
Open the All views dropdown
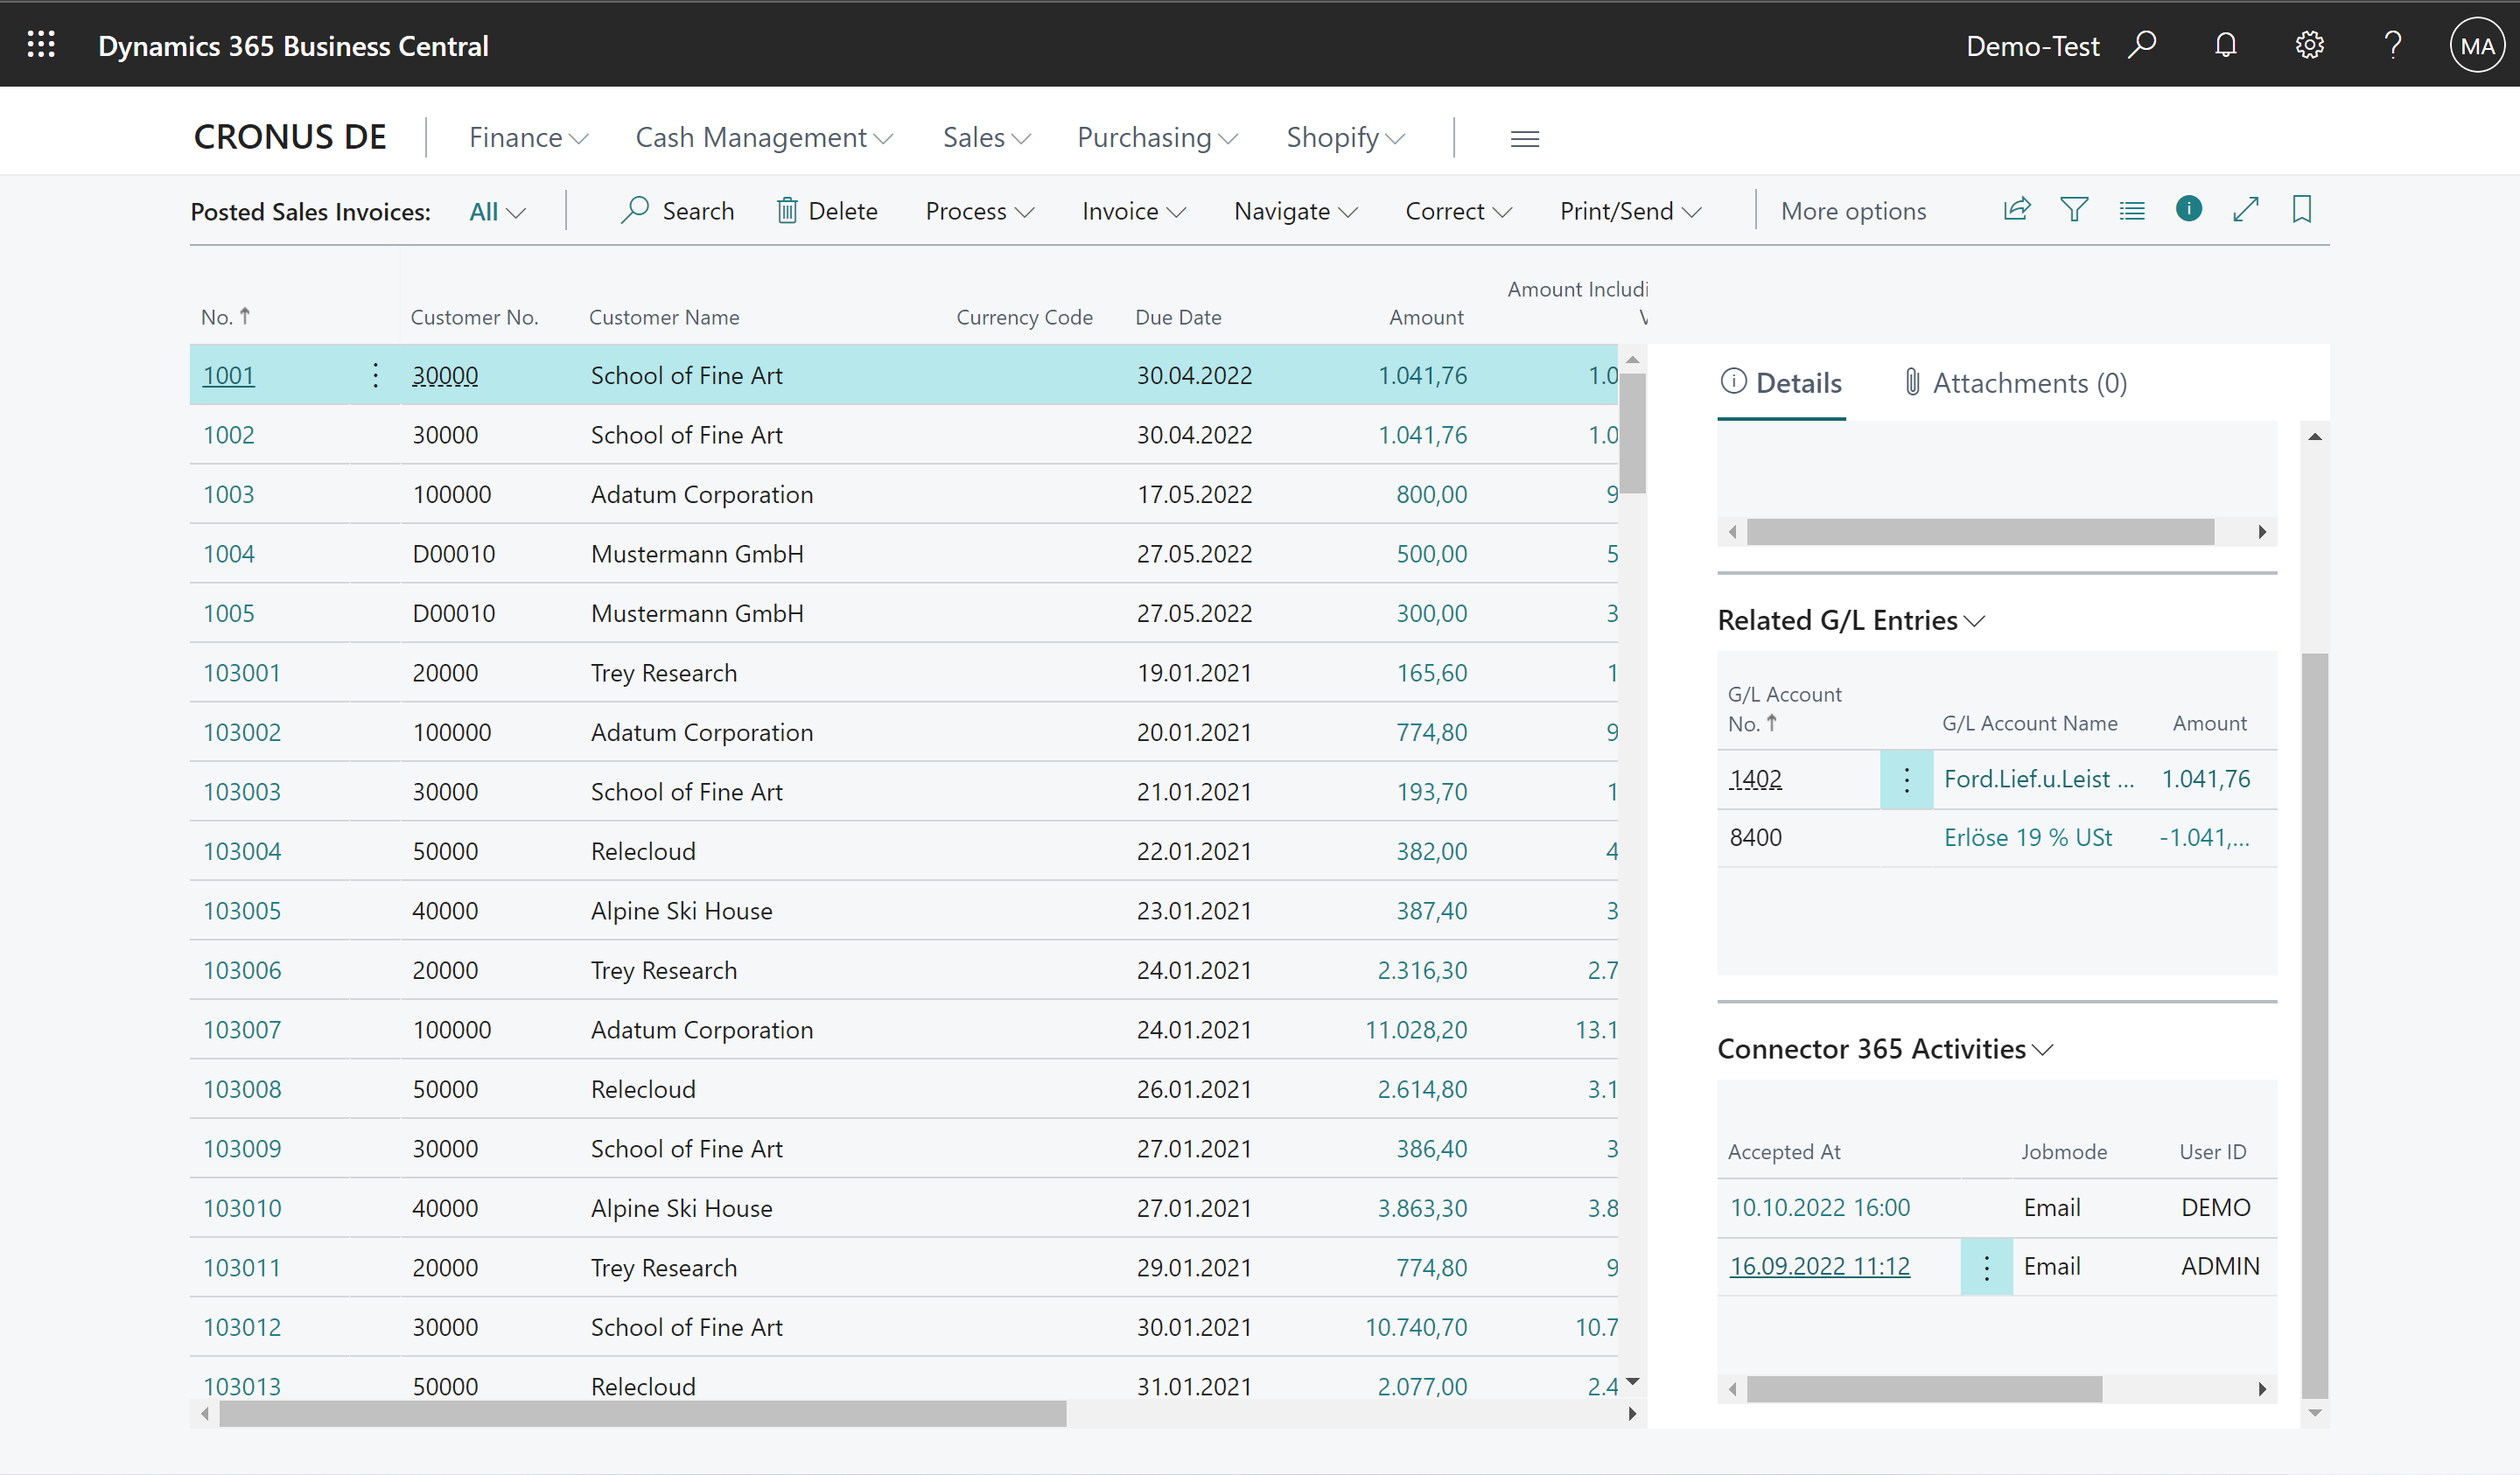[497, 212]
